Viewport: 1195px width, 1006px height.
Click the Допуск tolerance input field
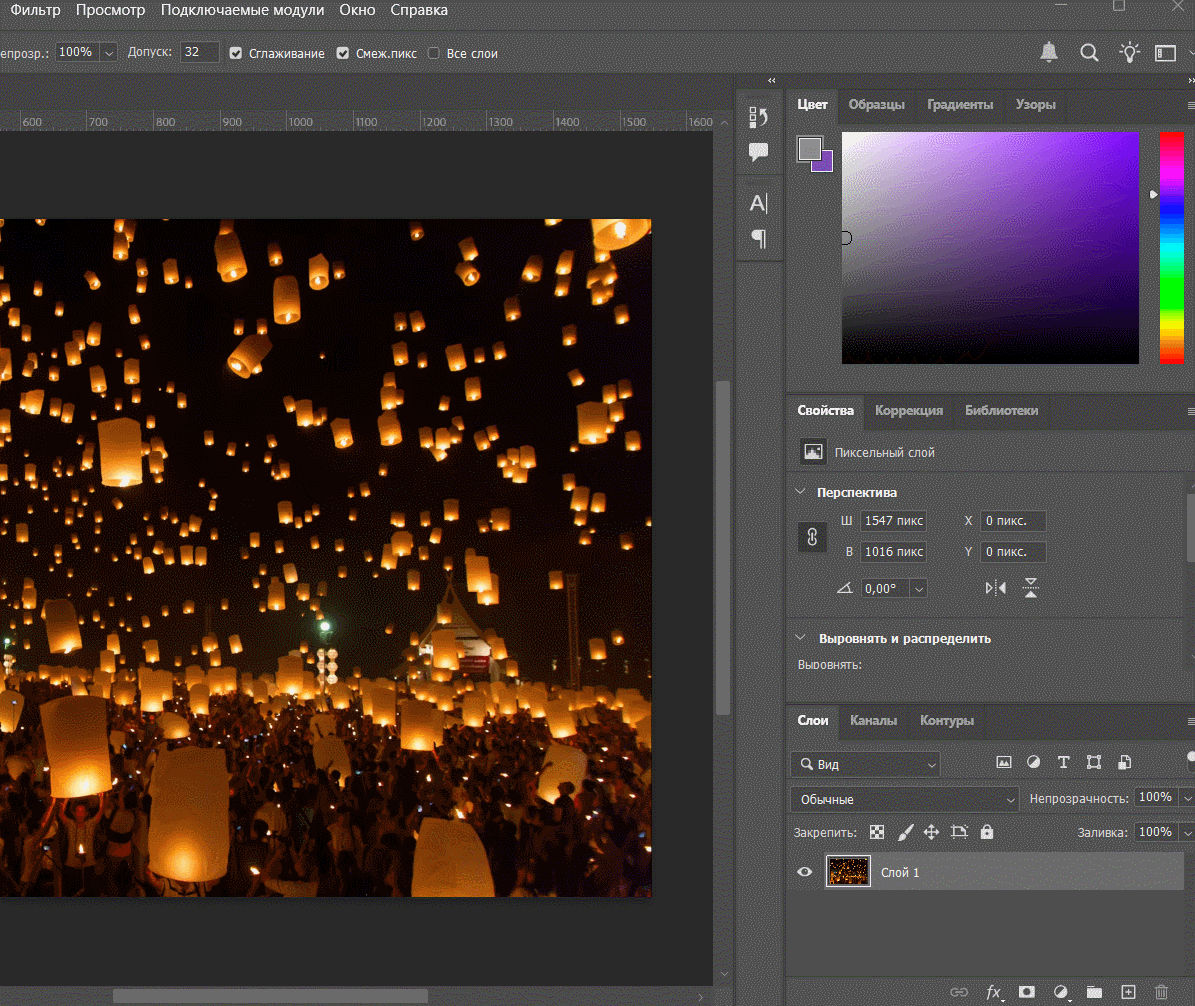point(199,52)
